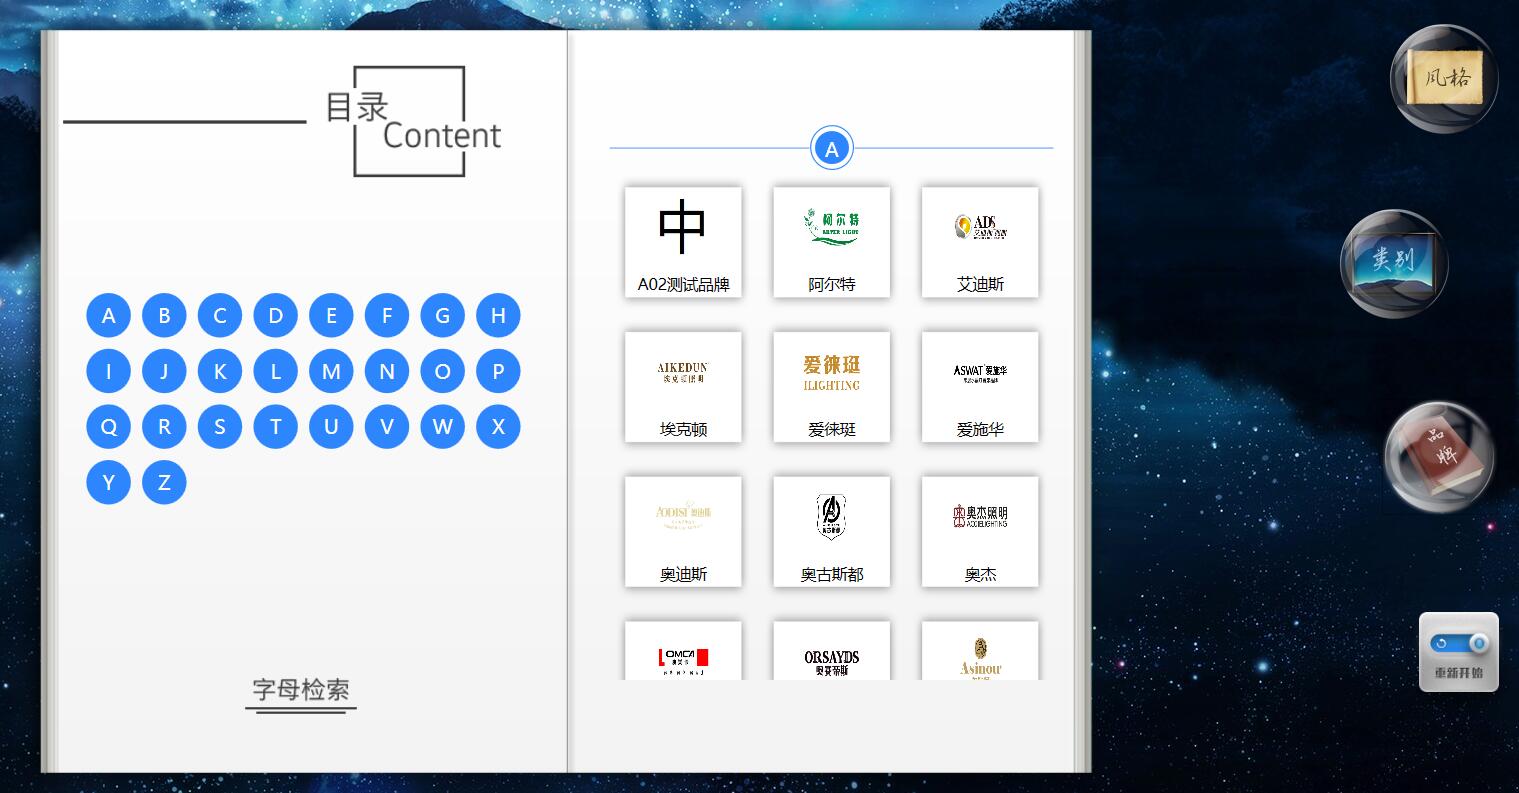This screenshot has width=1519, height=793.
Task: View the 奥迪斯 brand
Action: coord(683,532)
